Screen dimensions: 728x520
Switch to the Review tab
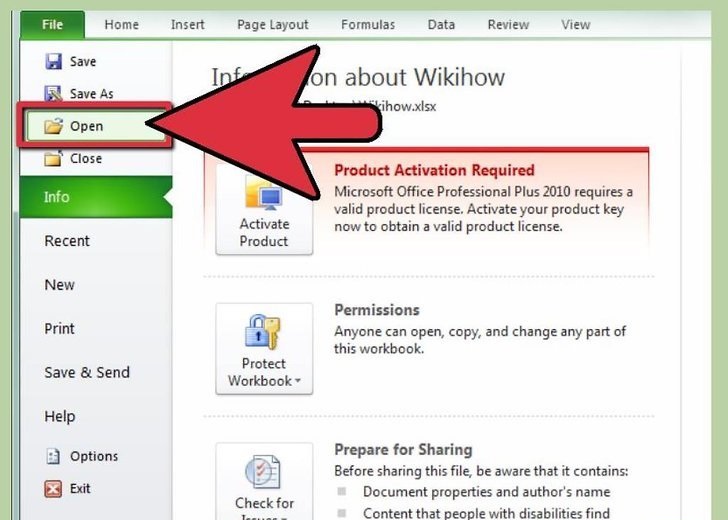coord(508,25)
